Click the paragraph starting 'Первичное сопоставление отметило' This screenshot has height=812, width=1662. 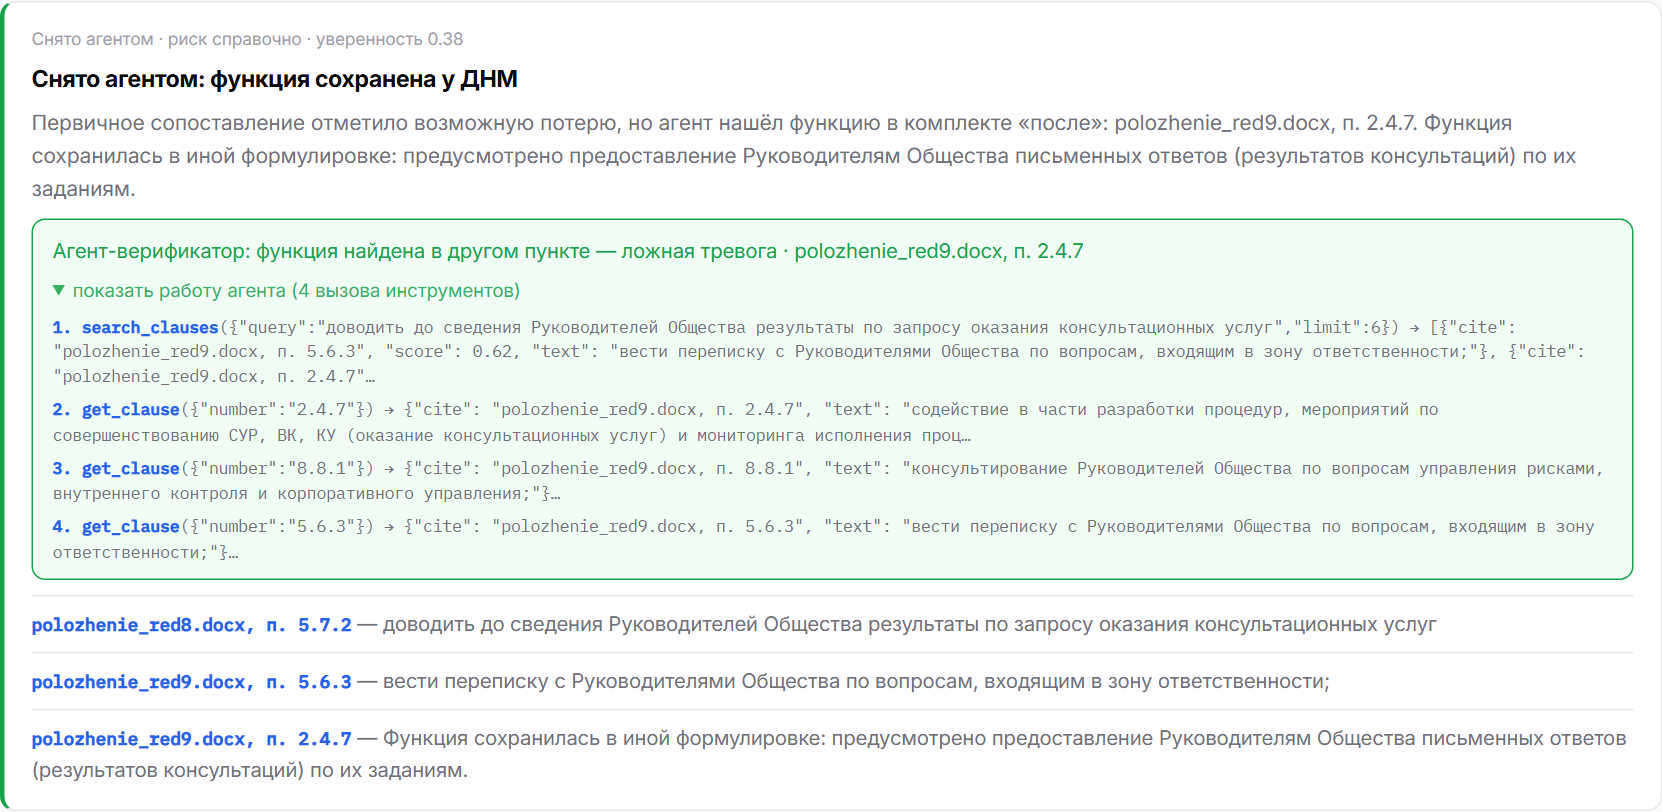804,156
